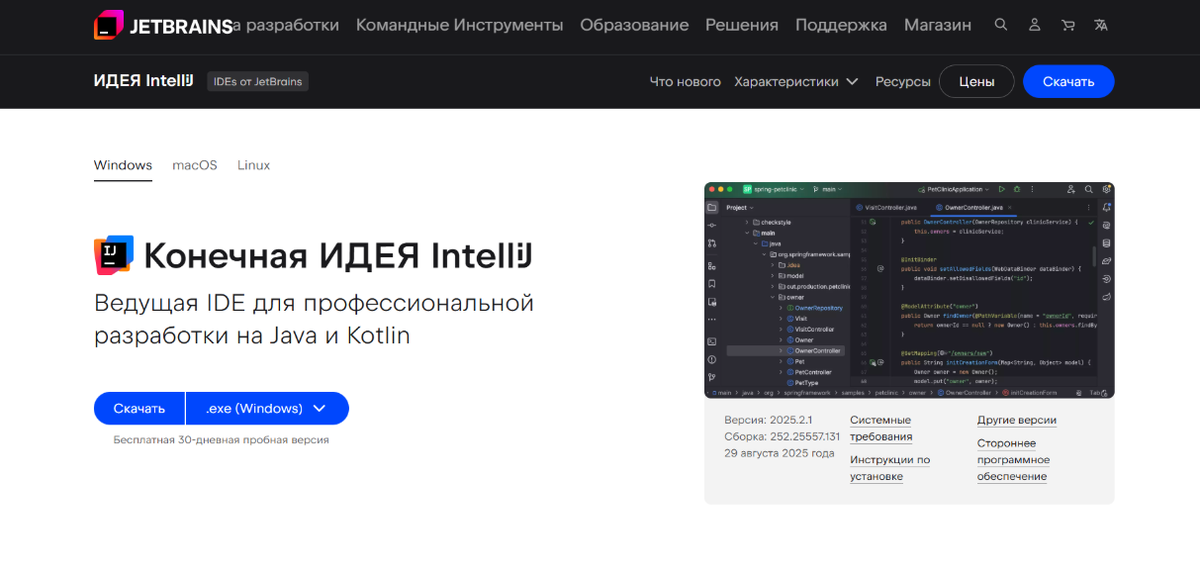The width and height of the screenshot is (1200, 574).
Task: Open the Инструкции по установке link
Action: point(890,468)
